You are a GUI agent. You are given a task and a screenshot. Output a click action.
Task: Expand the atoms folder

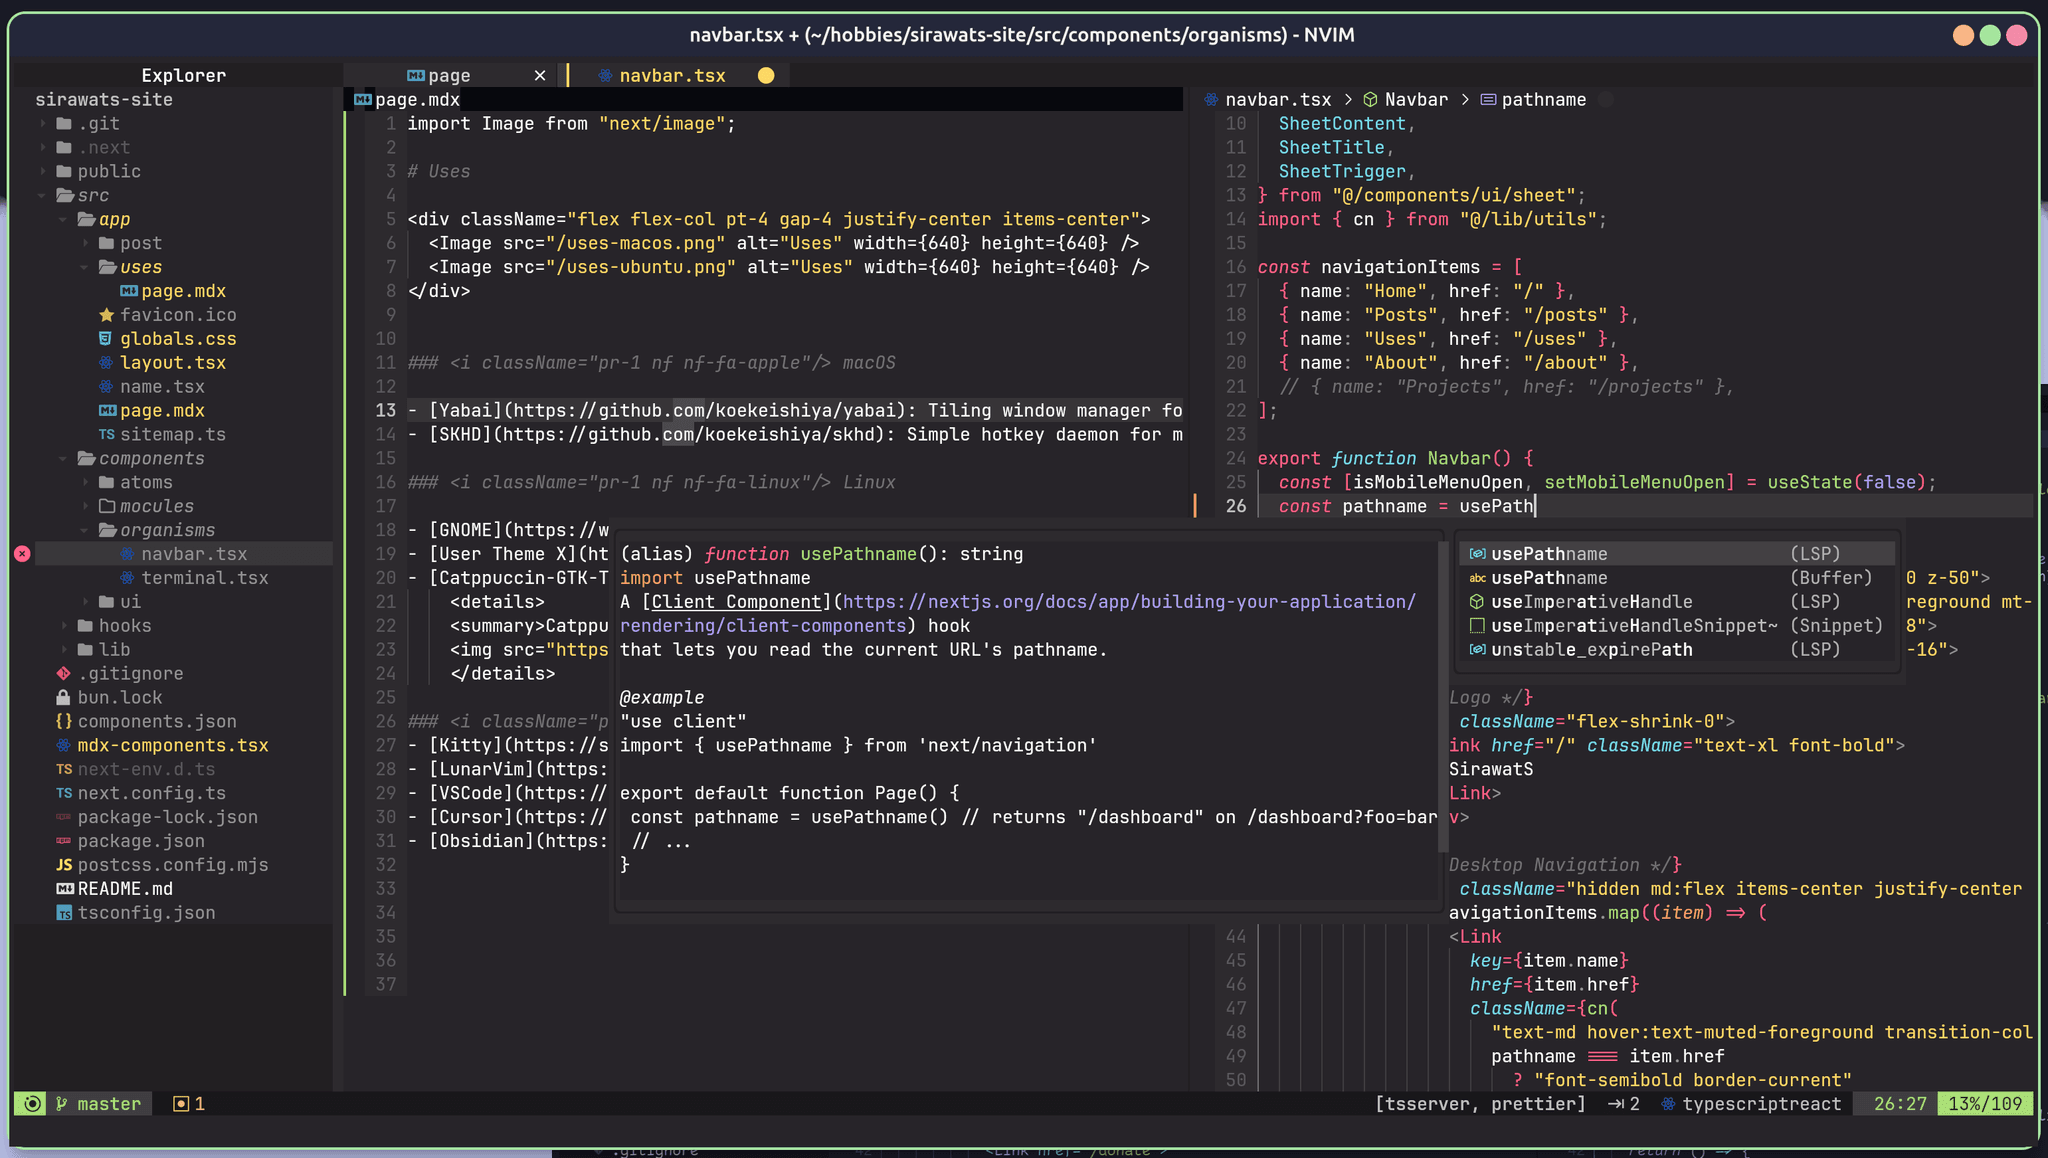85,483
